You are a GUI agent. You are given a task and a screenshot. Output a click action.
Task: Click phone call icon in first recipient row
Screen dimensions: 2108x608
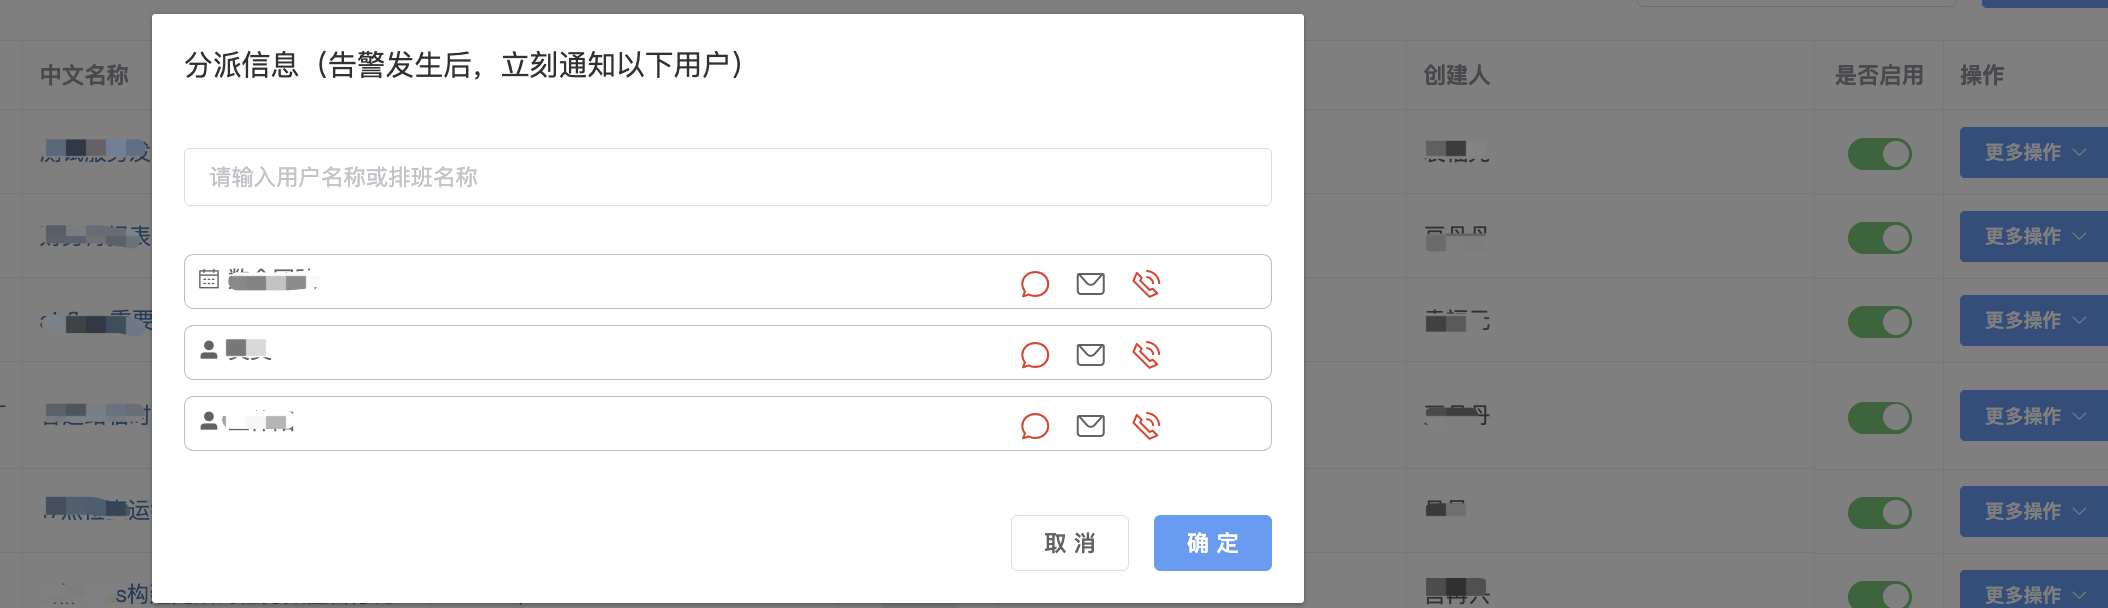pos(1146,284)
